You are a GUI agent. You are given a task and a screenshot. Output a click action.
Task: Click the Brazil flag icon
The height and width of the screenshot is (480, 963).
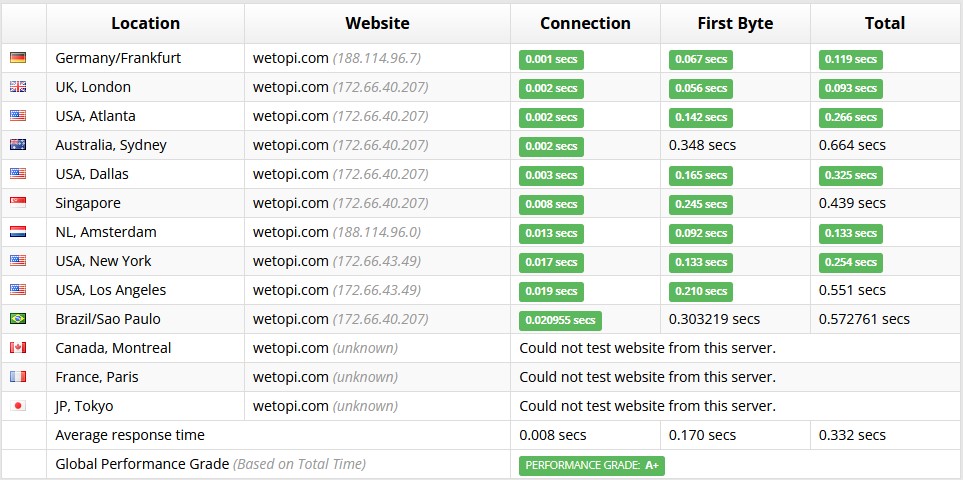[x=18, y=319]
